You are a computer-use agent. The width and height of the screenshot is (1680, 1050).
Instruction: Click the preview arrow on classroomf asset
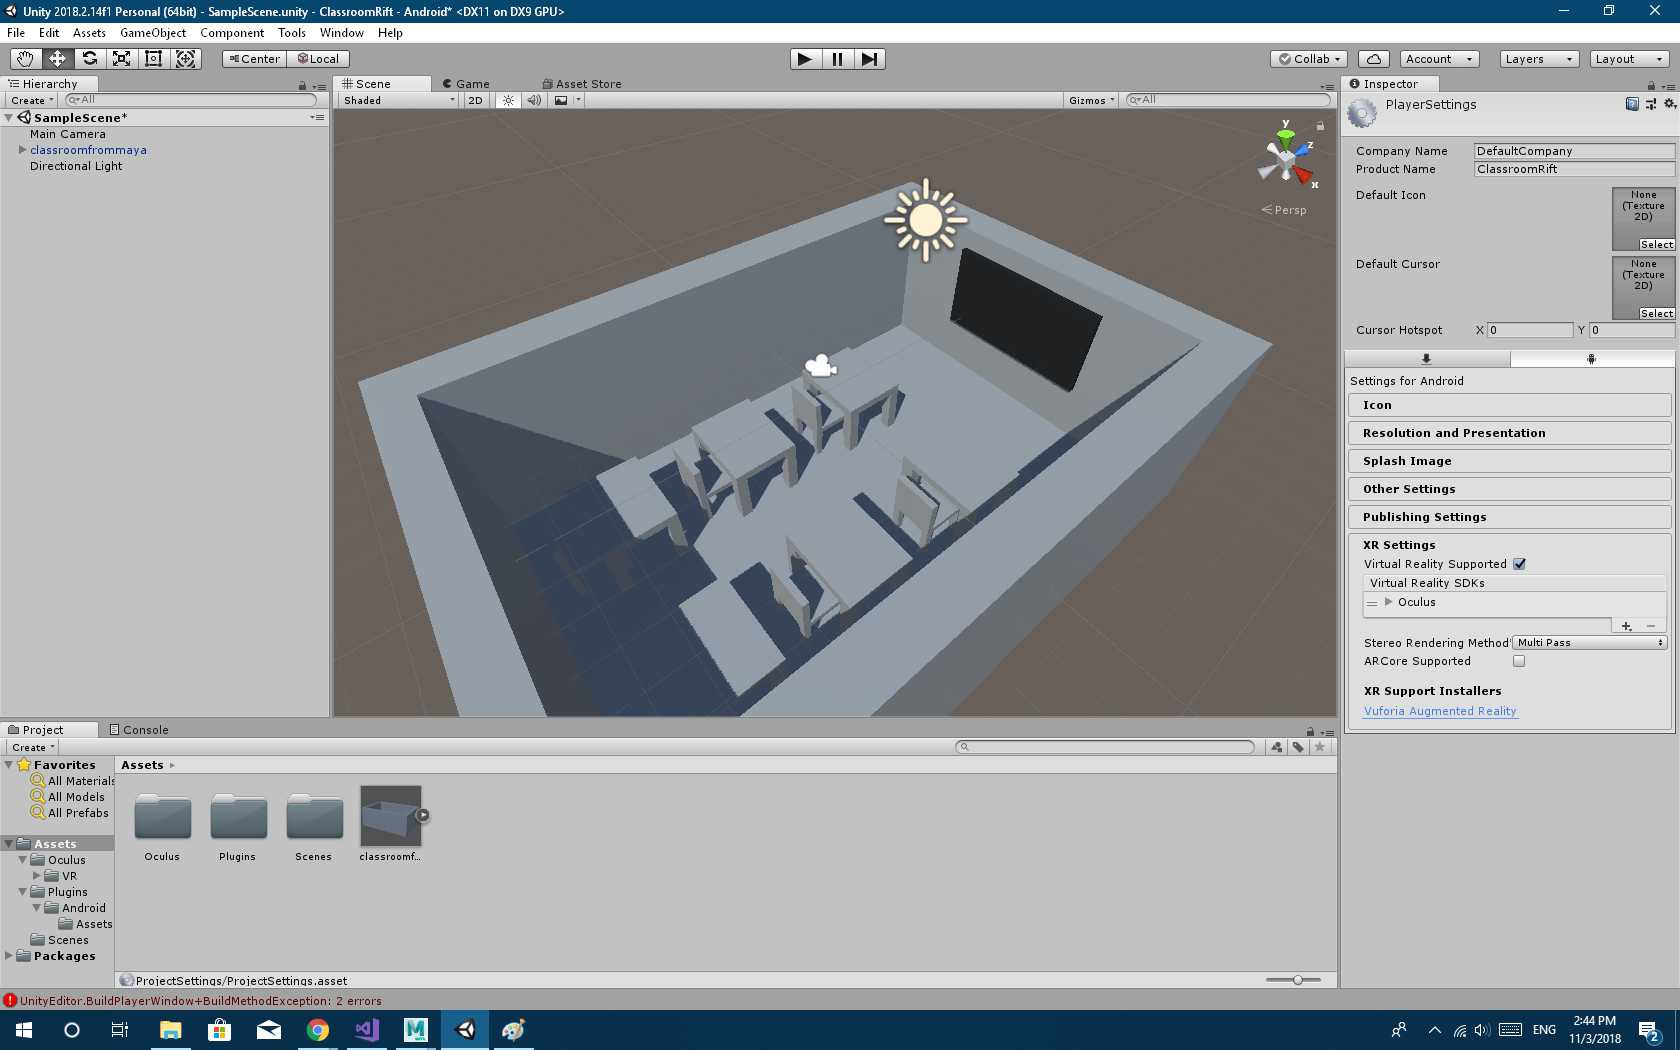[423, 815]
